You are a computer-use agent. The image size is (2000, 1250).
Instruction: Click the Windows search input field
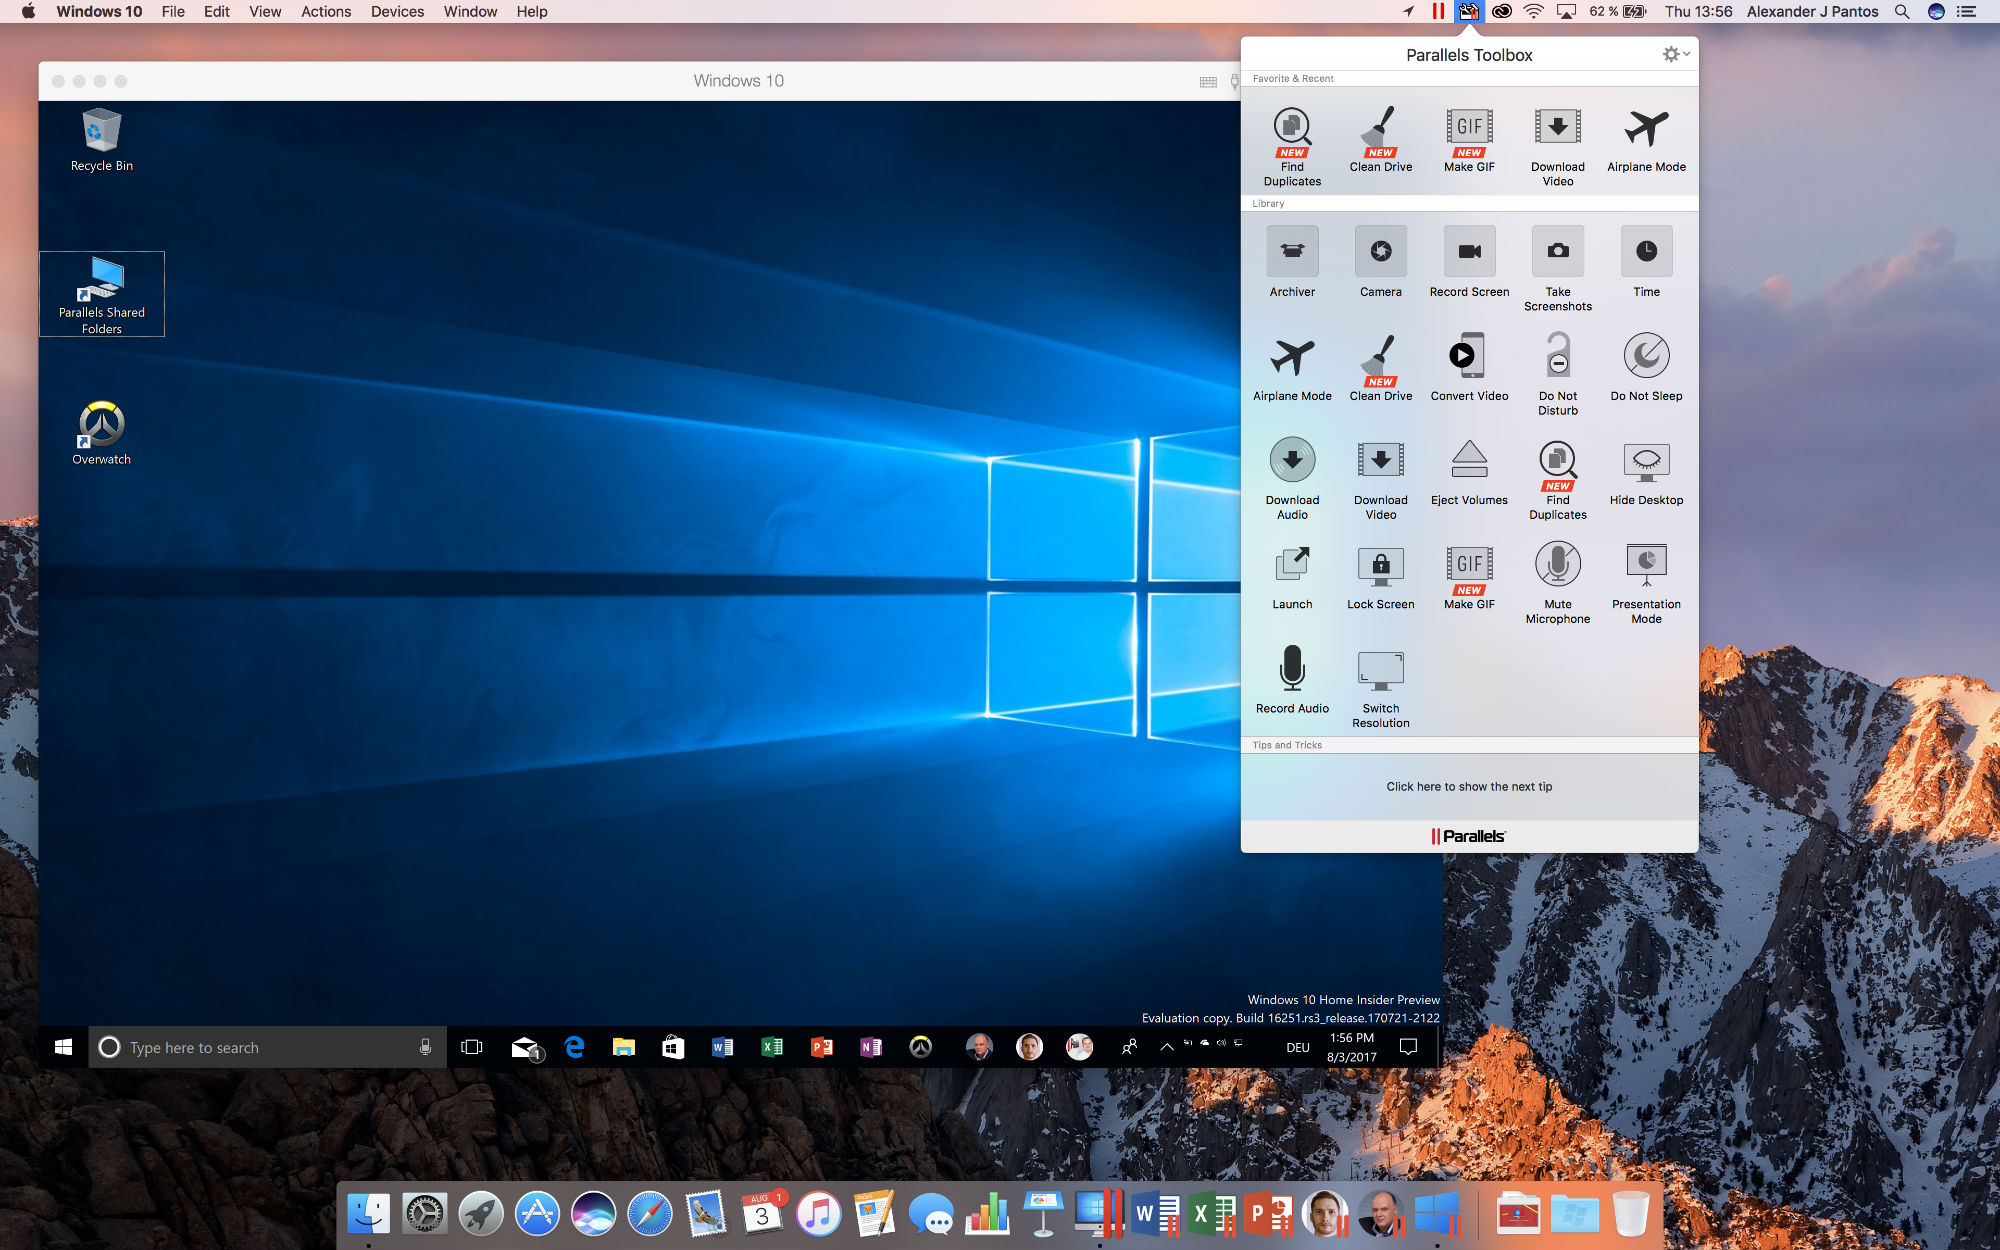(x=268, y=1047)
